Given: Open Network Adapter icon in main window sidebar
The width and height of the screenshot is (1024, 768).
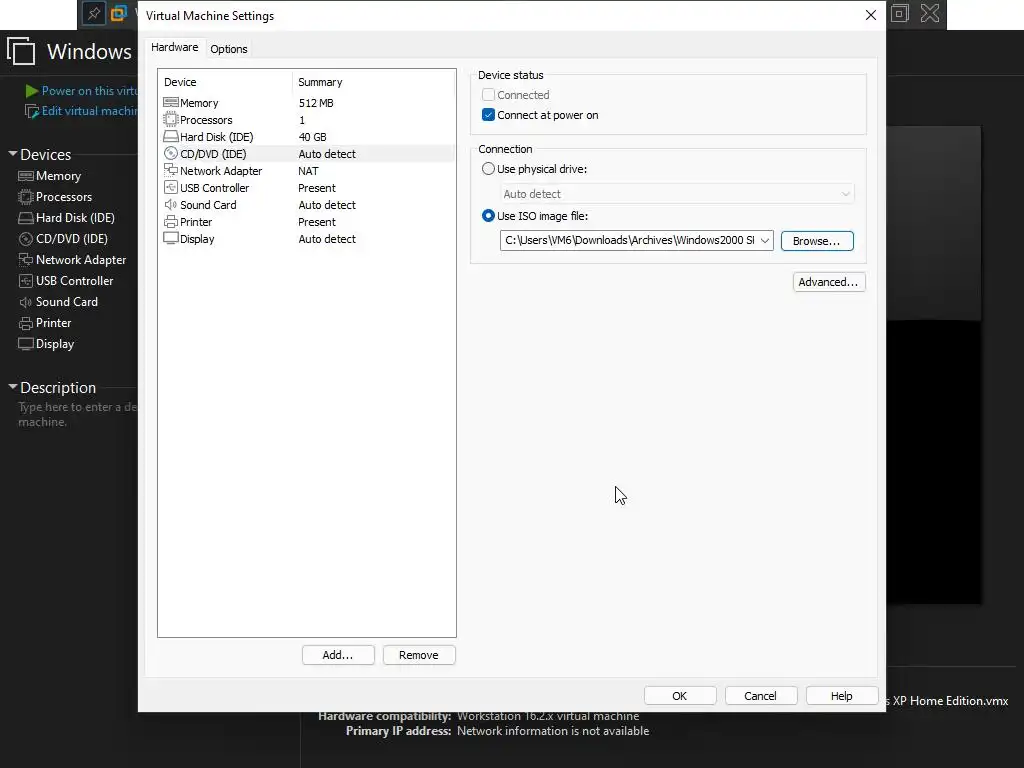Looking at the screenshot, I should click(25, 260).
